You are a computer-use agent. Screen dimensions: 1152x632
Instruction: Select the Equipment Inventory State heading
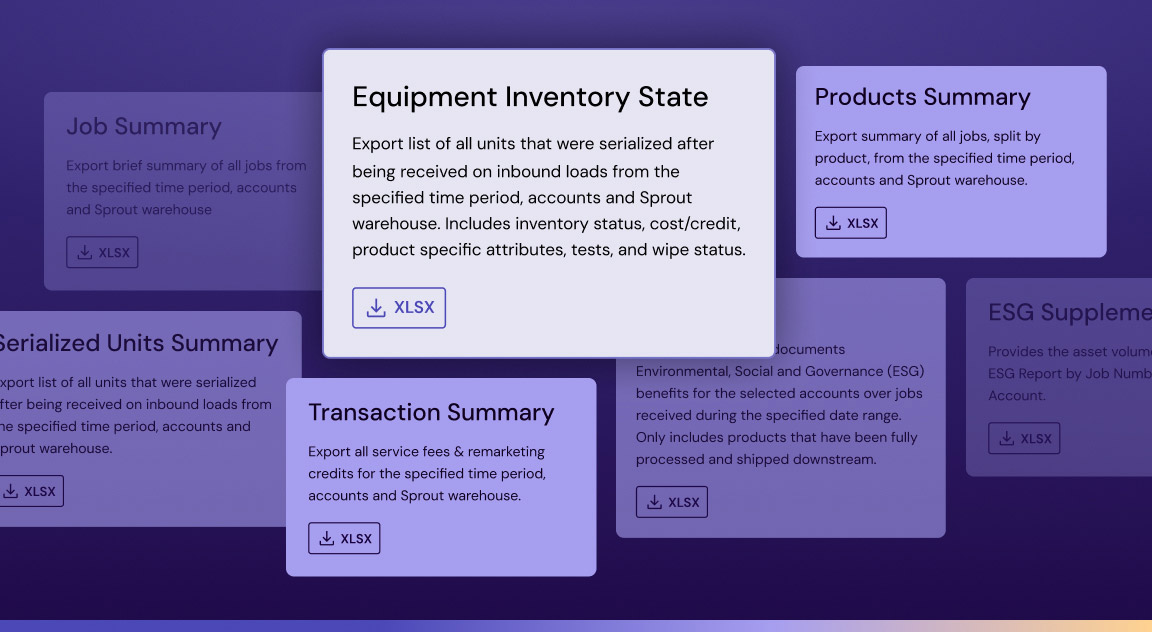coord(530,97)
